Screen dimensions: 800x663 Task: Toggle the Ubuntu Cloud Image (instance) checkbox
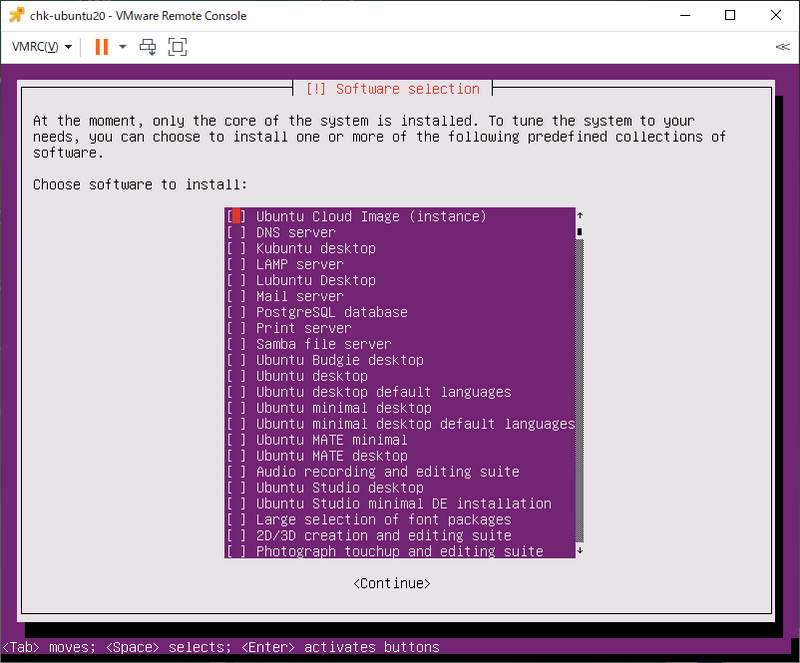236,216
